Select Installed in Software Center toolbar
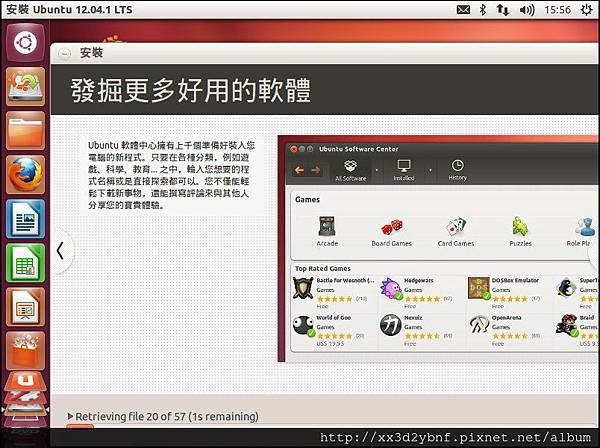This screenshot has width=600, height=448. 404,171
